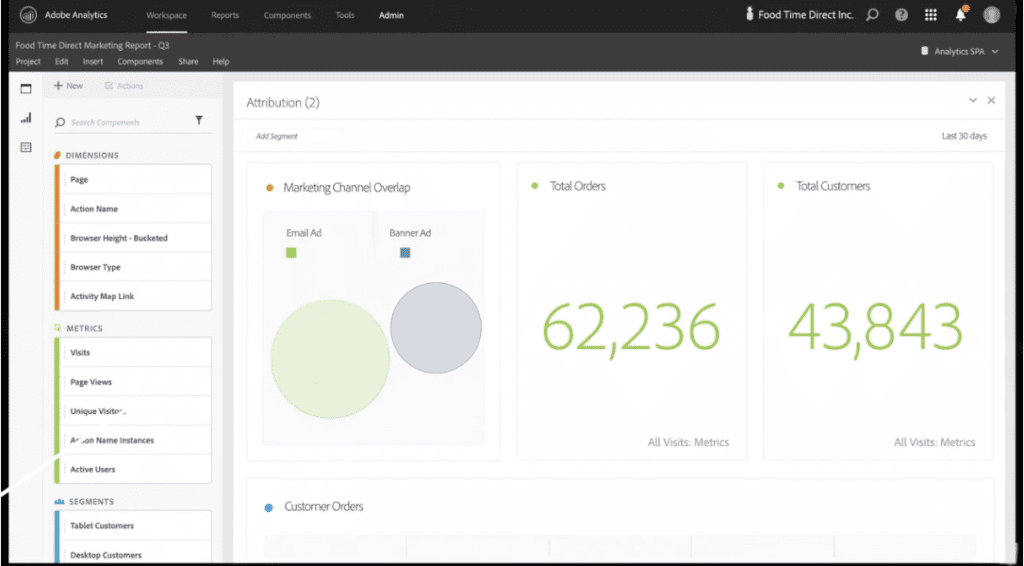
Task: Click the Add Segment drop zone
Action: tap(295, 136)
